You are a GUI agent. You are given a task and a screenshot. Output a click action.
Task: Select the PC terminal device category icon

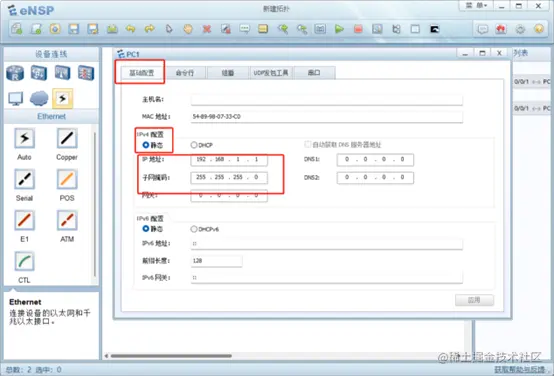[x=16, y=99]
